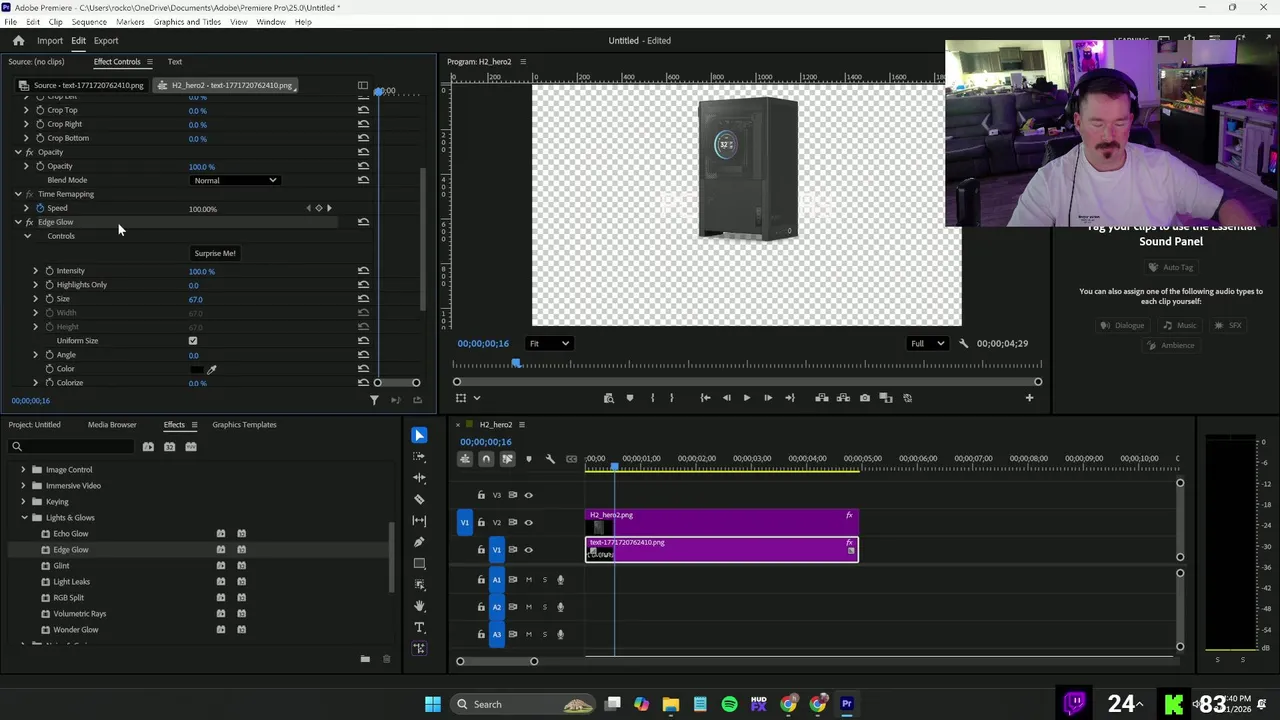Switch to the Text tab

point(175,62)
